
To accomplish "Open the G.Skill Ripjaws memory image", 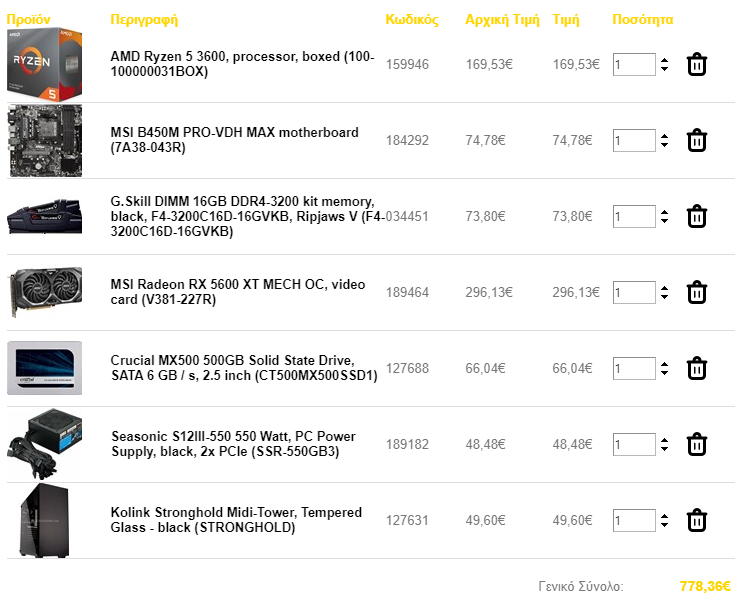I will [45, 217].
